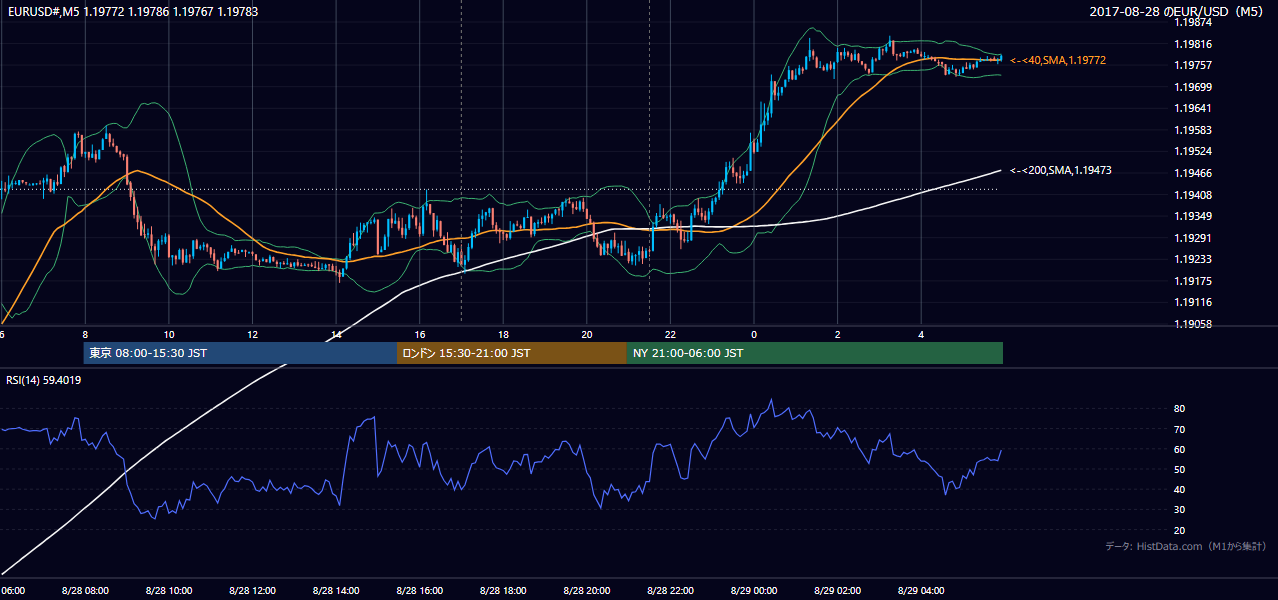The height and width of the screenshot is (600, 1278).
Task: Click the RSI(14) 59.4019 indicator label
Action: pos(44,380)
